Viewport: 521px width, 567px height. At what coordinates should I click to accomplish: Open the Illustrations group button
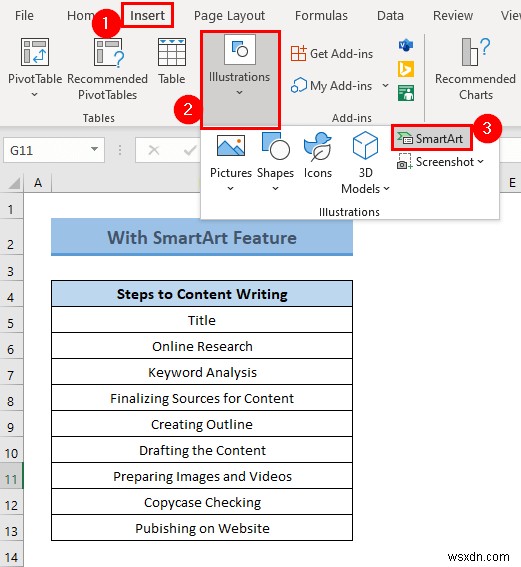(240, 80)
